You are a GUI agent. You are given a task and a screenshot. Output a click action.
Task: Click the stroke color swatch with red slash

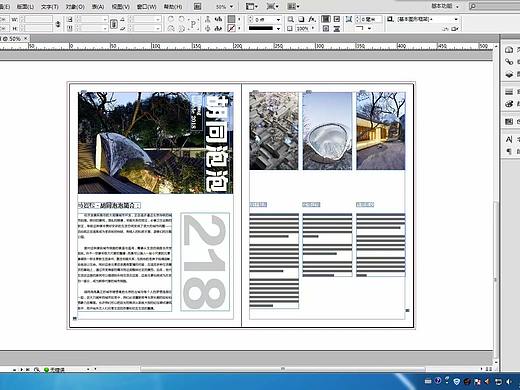(x=231, y=29)
